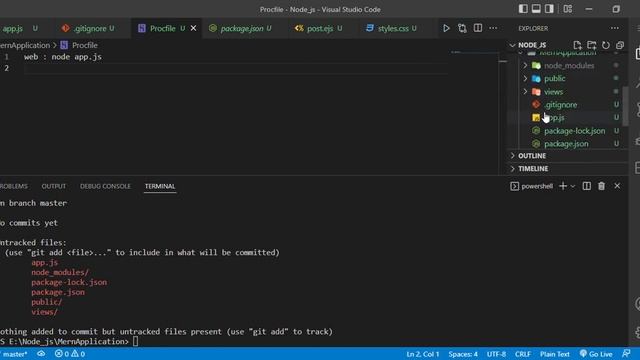The height and width of the screenshot is (360, 640).
Task: Close the Procfile editor tab
Action: pyautogui.click(x=193, y=28)
